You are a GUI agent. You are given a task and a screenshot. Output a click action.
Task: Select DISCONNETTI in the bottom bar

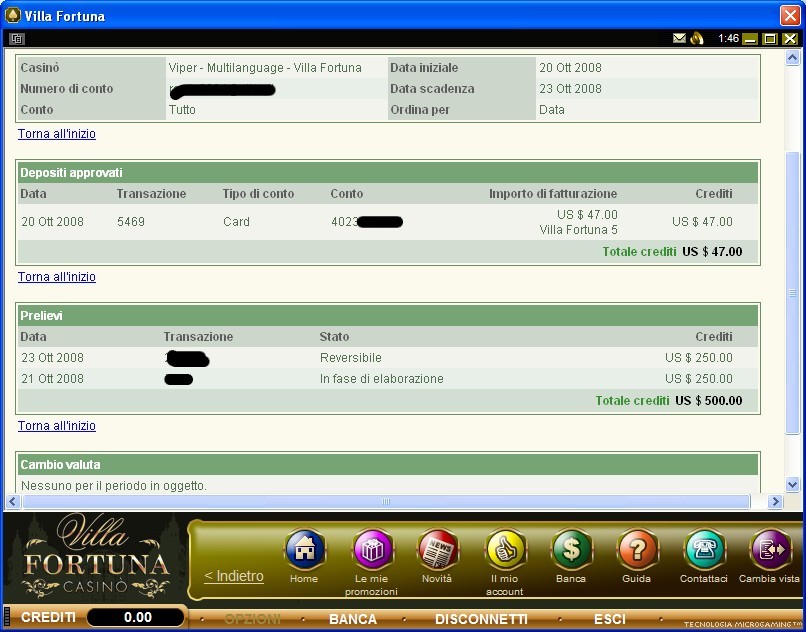pyautogui.click(x=481, y=619)
